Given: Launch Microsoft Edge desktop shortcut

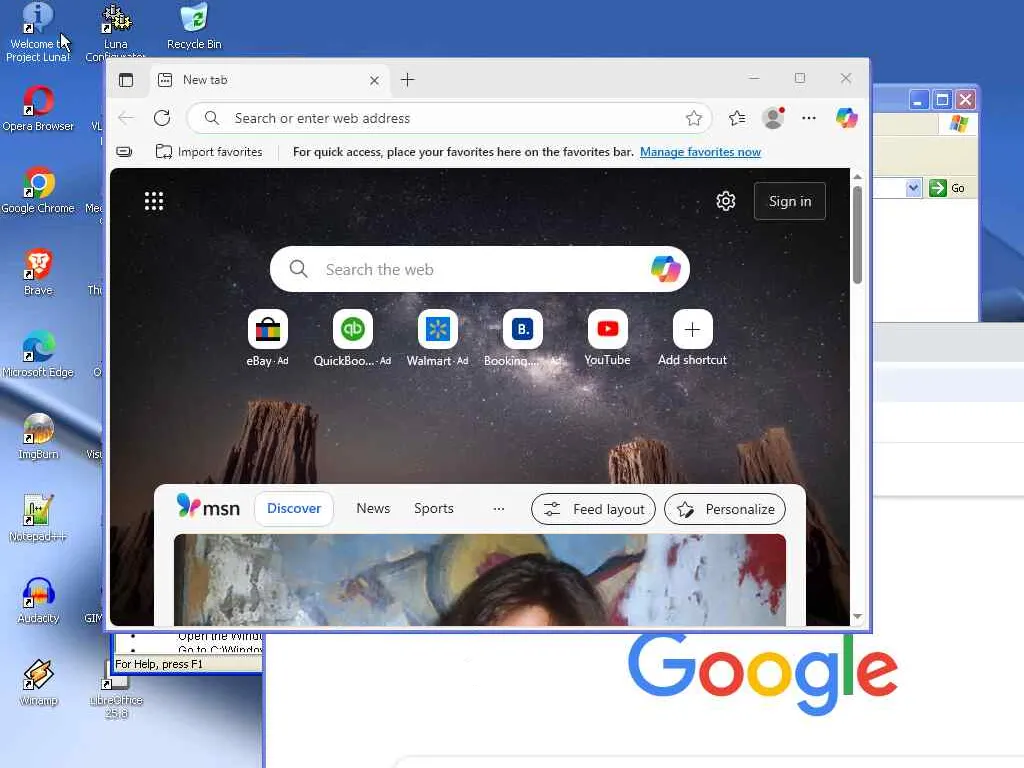Looking at the screenshot, I should point(38,355).
